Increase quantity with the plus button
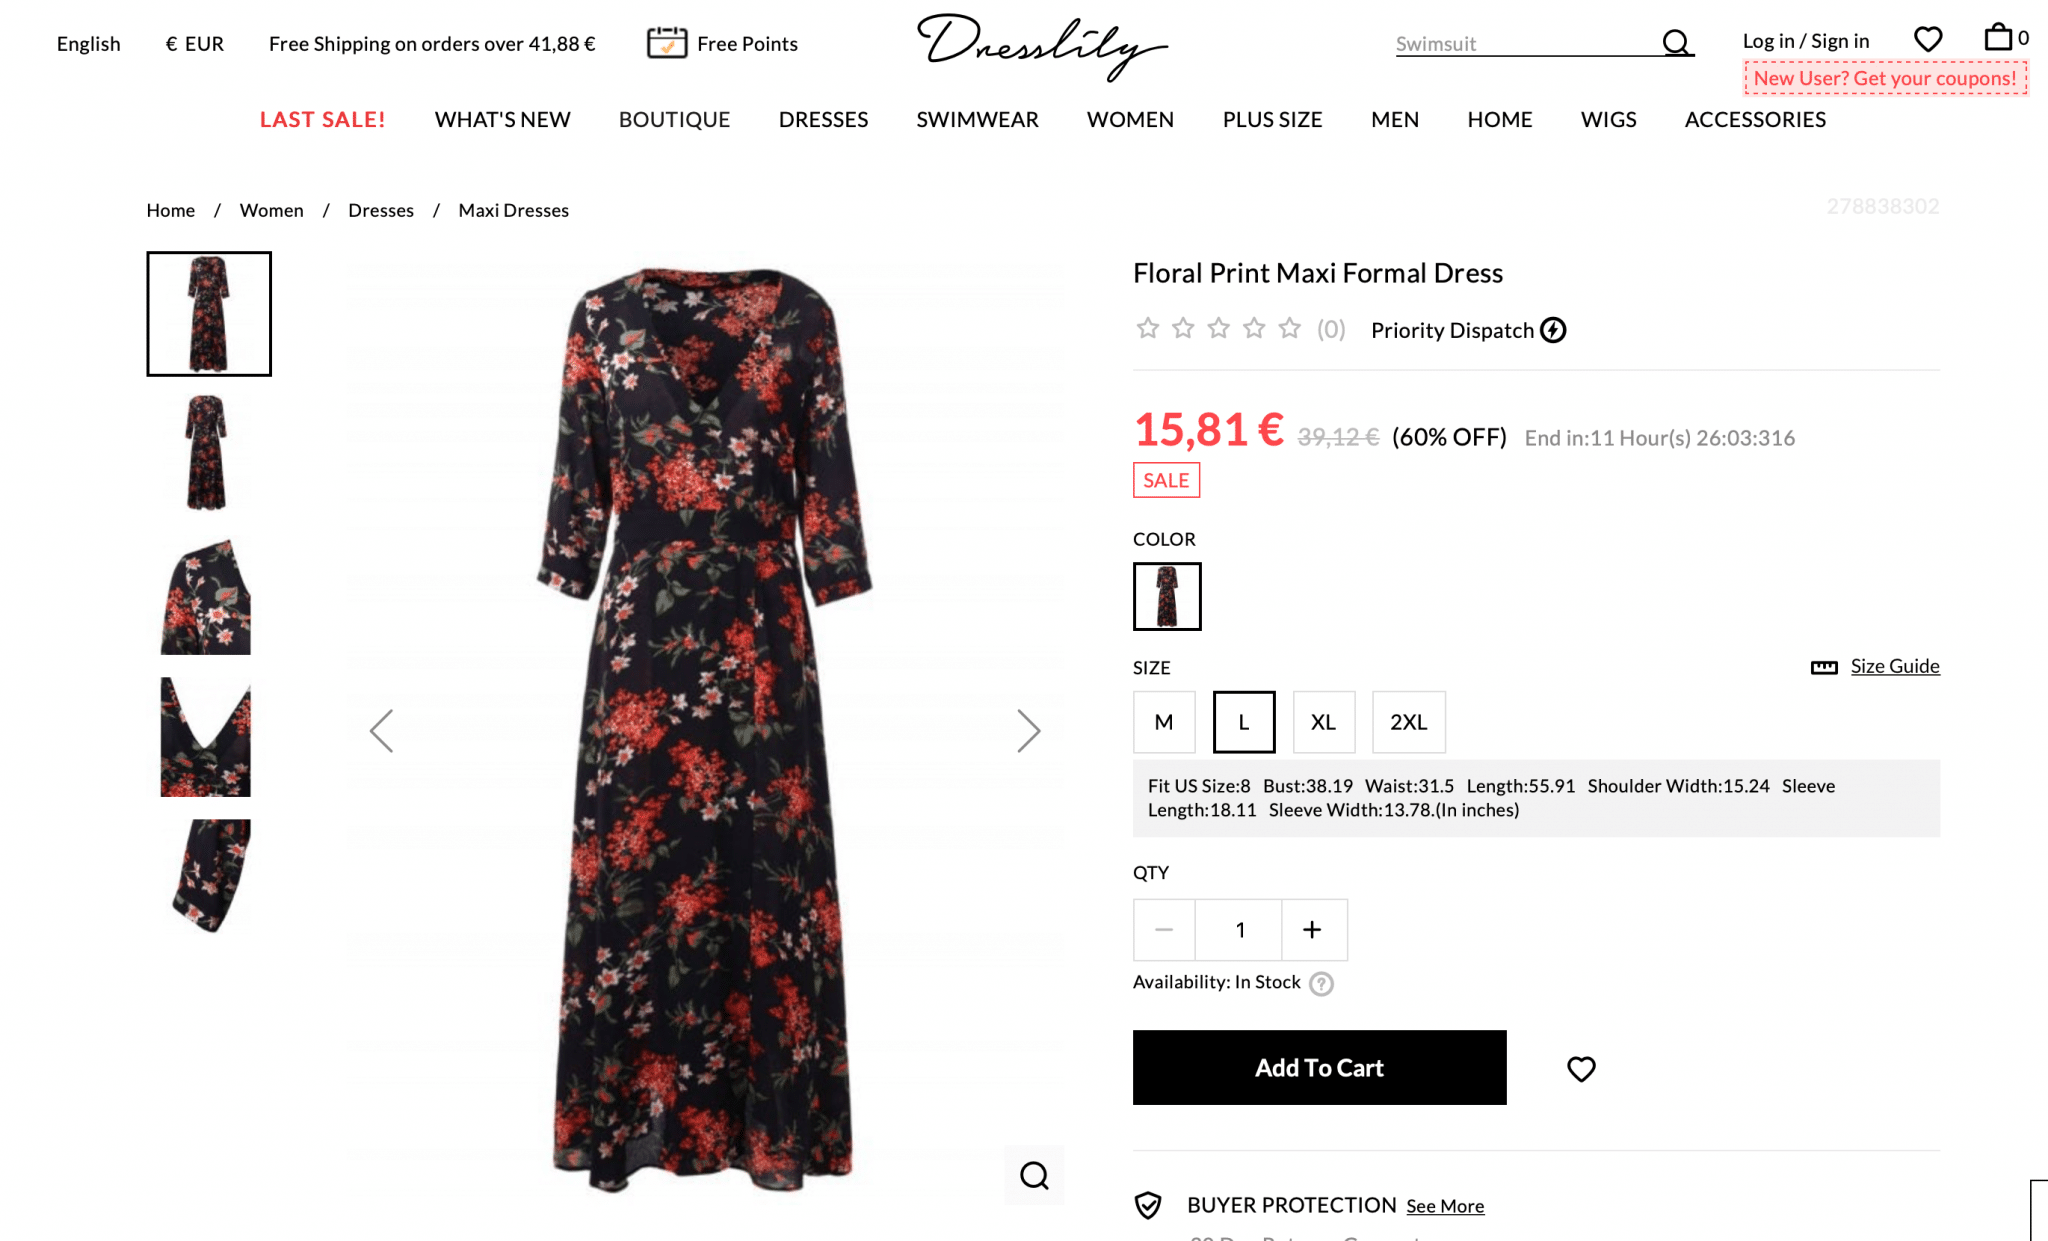 tap(1312, 930)
